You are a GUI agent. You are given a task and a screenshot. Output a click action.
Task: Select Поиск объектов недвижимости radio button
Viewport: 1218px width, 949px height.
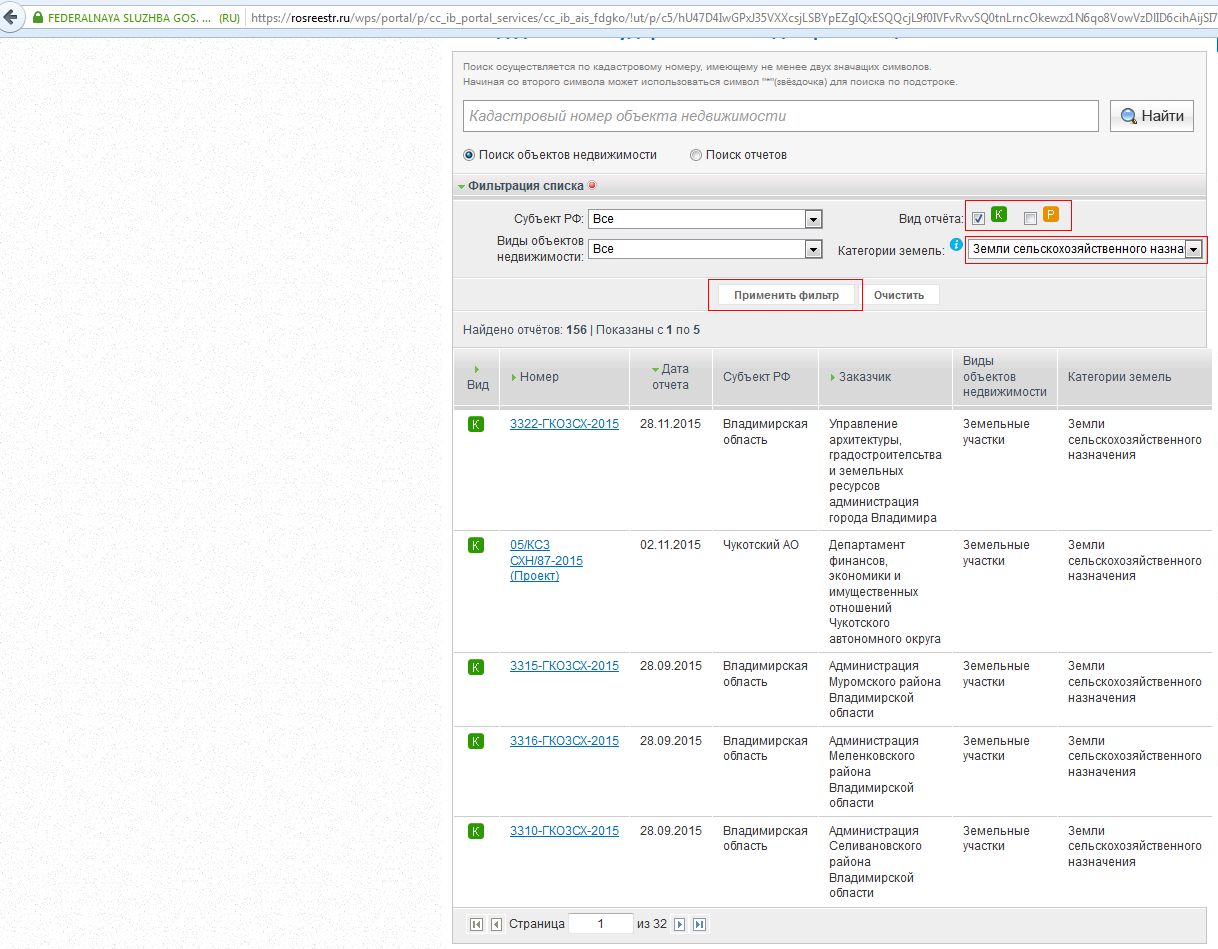tap(469, 155)
